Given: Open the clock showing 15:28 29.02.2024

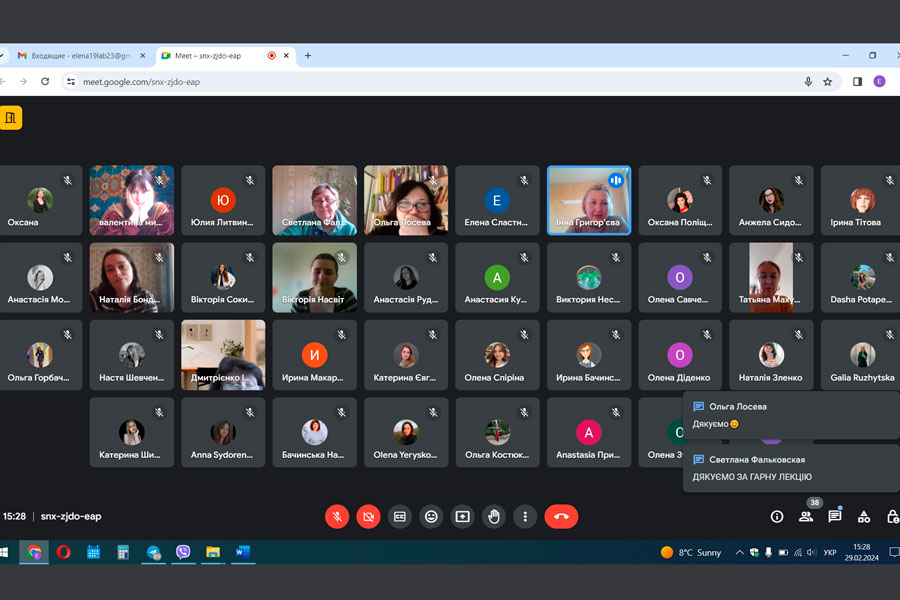Looking at the screenshot, I should [862, 552].
